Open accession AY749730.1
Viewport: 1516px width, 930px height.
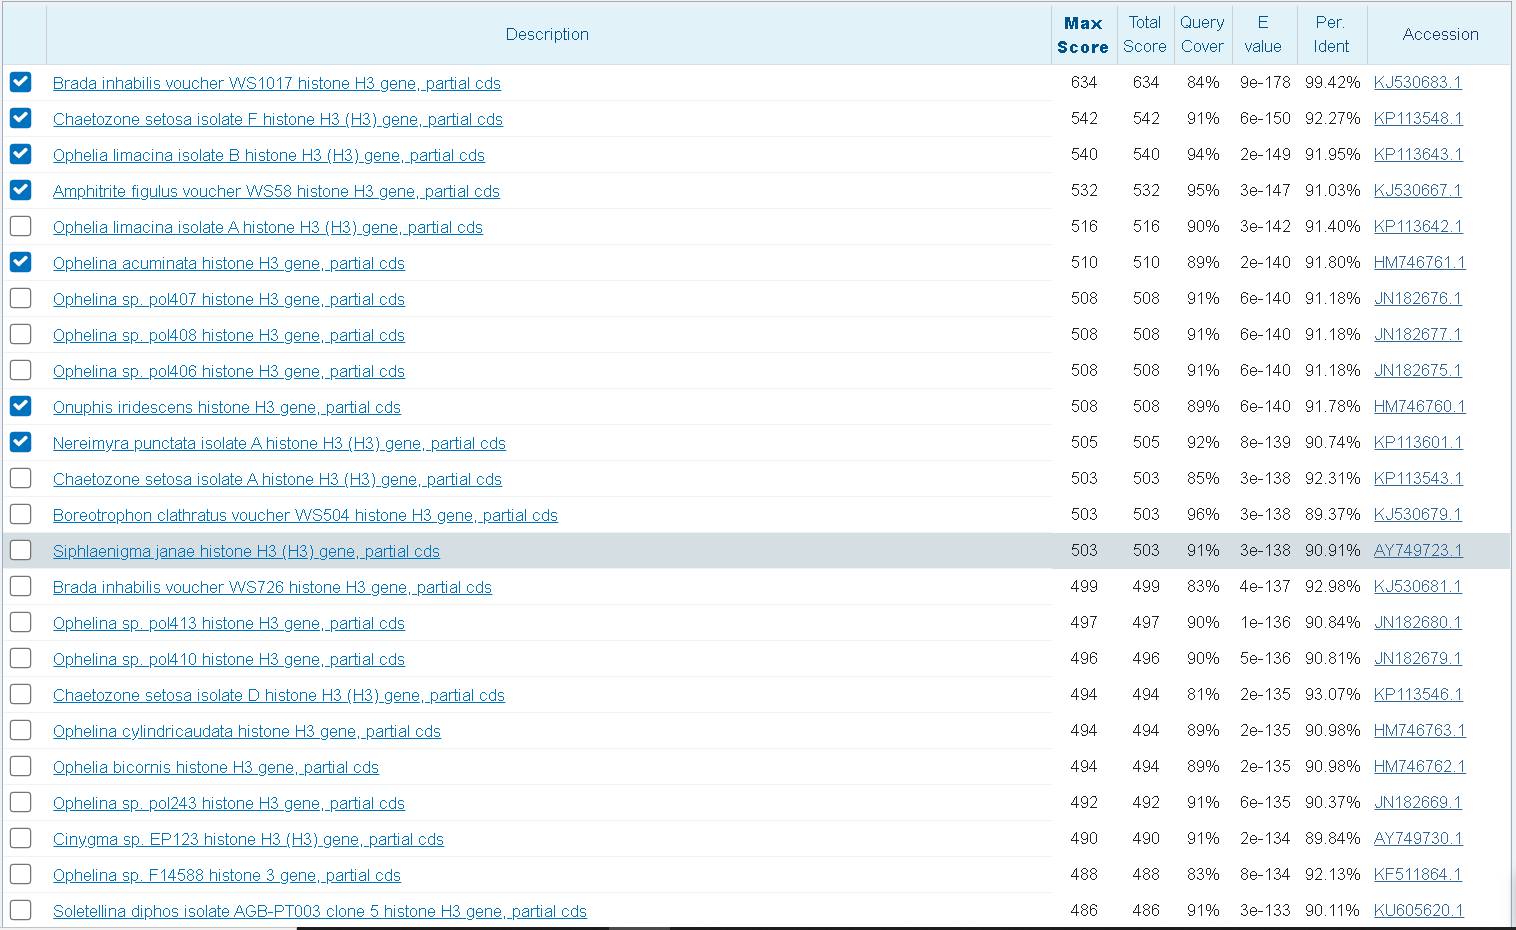[x=1418, y=838]
